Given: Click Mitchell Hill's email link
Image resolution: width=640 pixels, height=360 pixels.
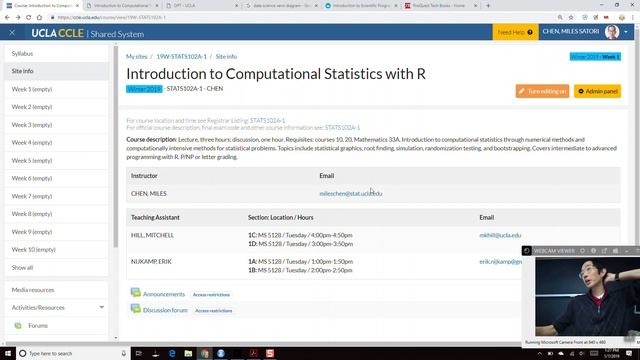Looking at the screenshot, I should 500,235.
